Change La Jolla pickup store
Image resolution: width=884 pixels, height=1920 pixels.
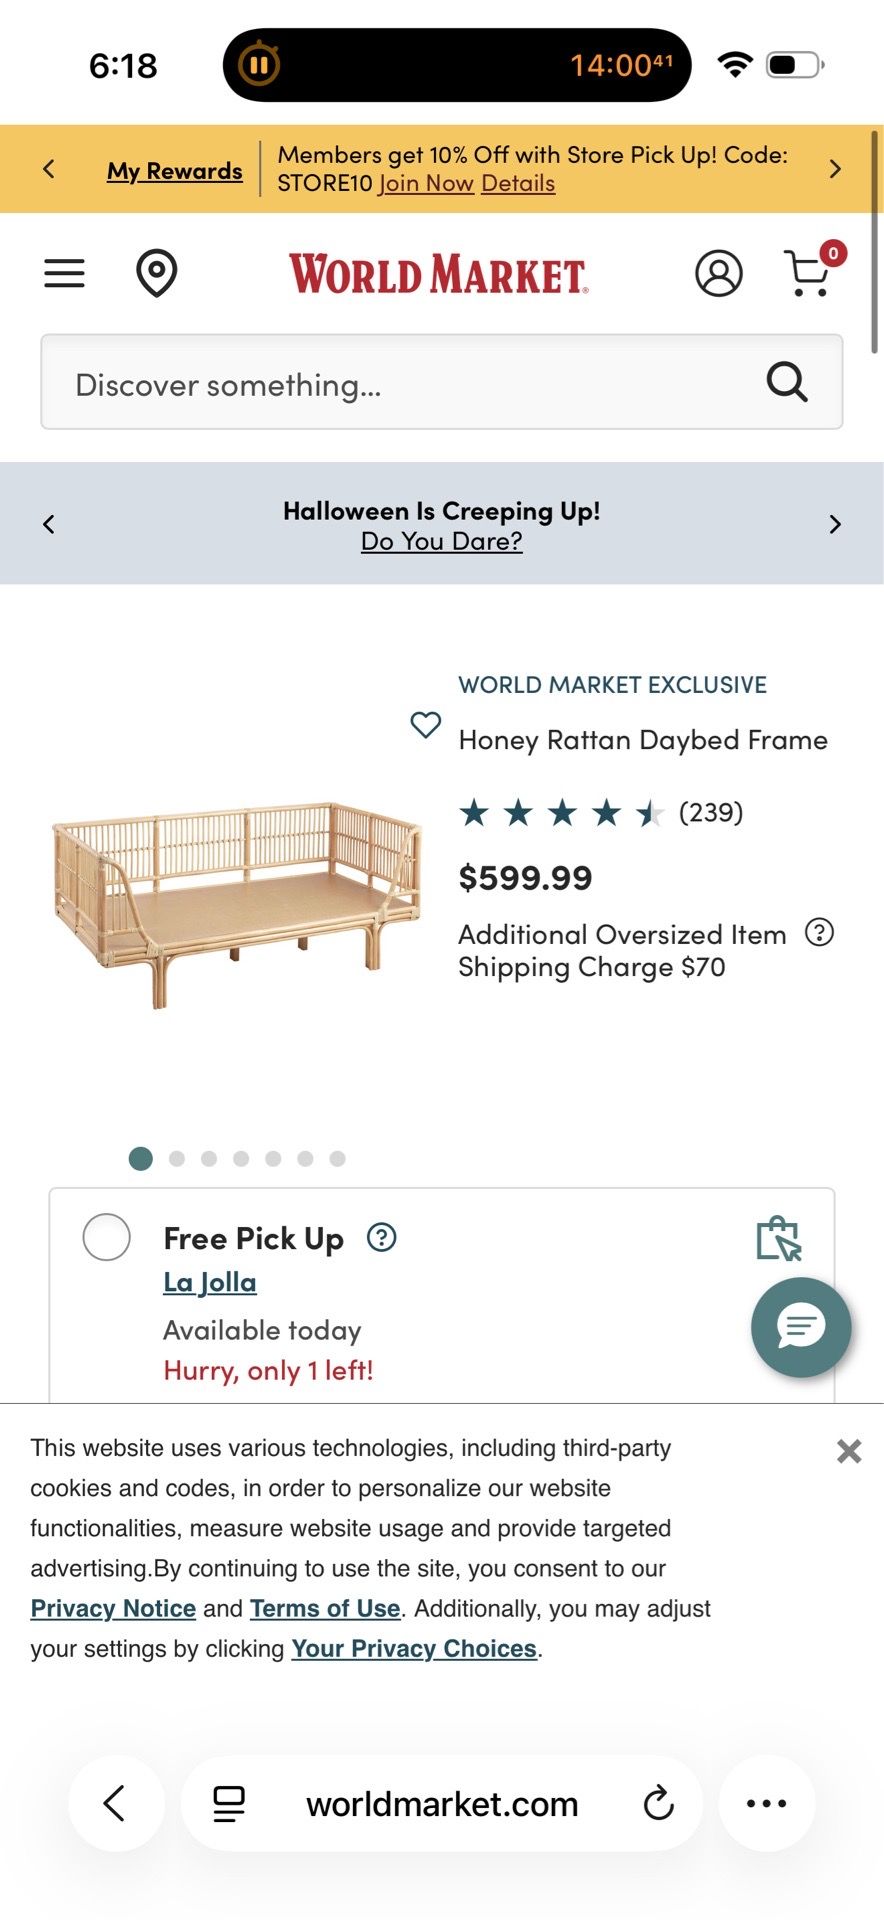[x=210, y=1282]
